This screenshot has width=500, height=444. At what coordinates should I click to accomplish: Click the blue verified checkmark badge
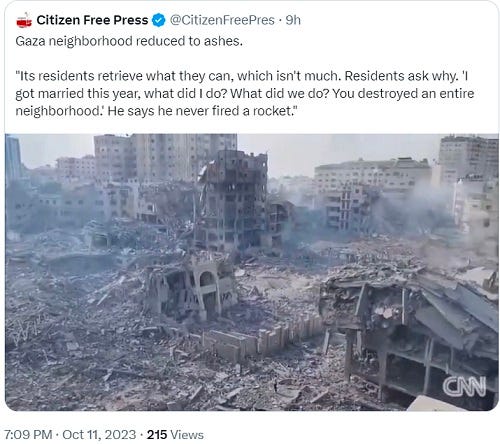coord(158,20)
